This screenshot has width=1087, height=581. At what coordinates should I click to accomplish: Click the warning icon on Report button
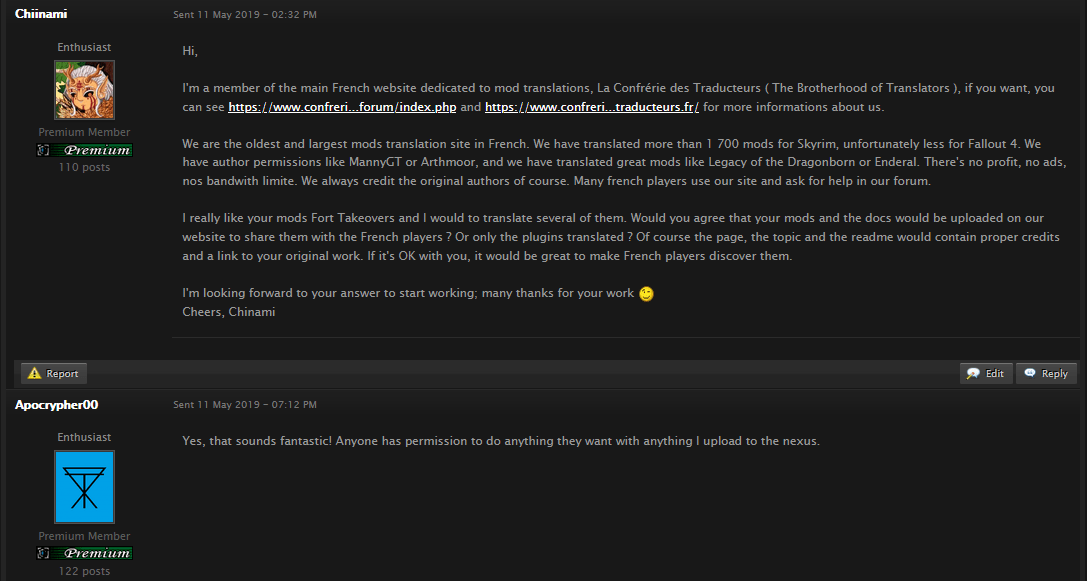[35, 373]
